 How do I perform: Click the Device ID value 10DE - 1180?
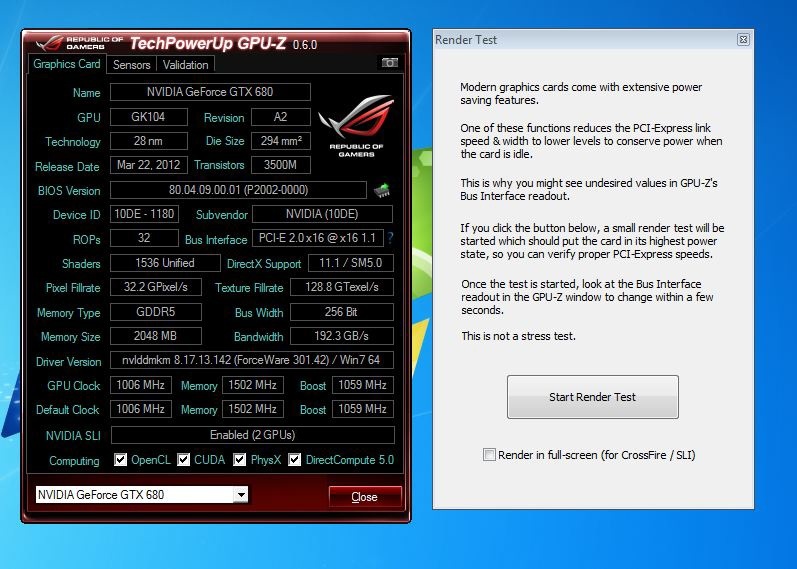pyautogui.click(x=144, y=214)
